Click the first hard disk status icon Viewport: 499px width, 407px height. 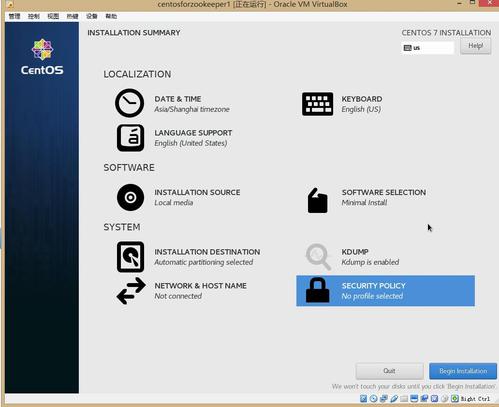coord(363,398)
